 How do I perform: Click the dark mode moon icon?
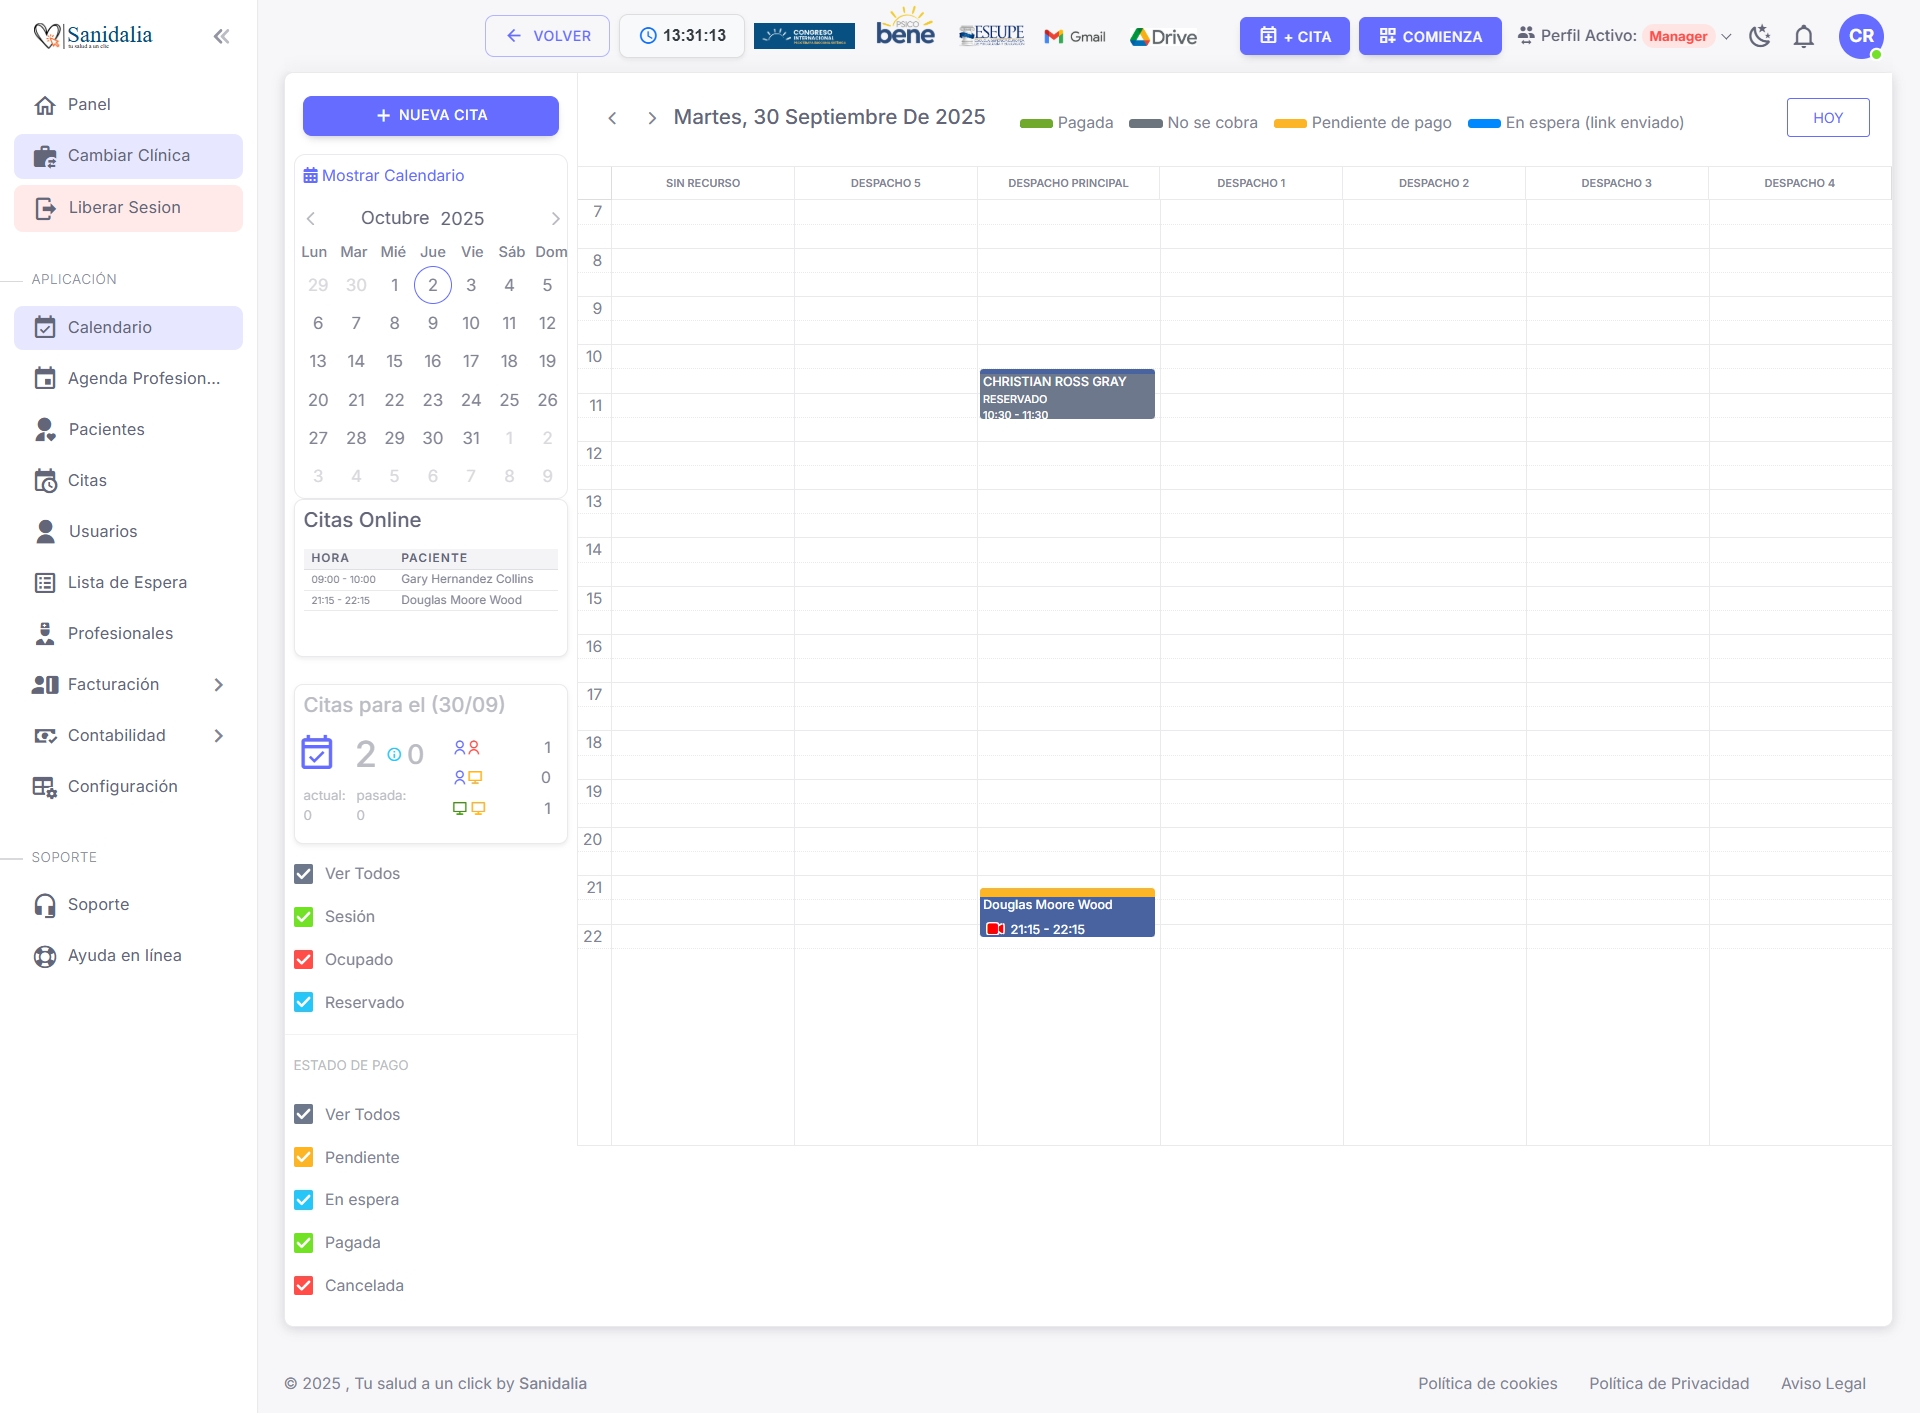[1761, 36]
